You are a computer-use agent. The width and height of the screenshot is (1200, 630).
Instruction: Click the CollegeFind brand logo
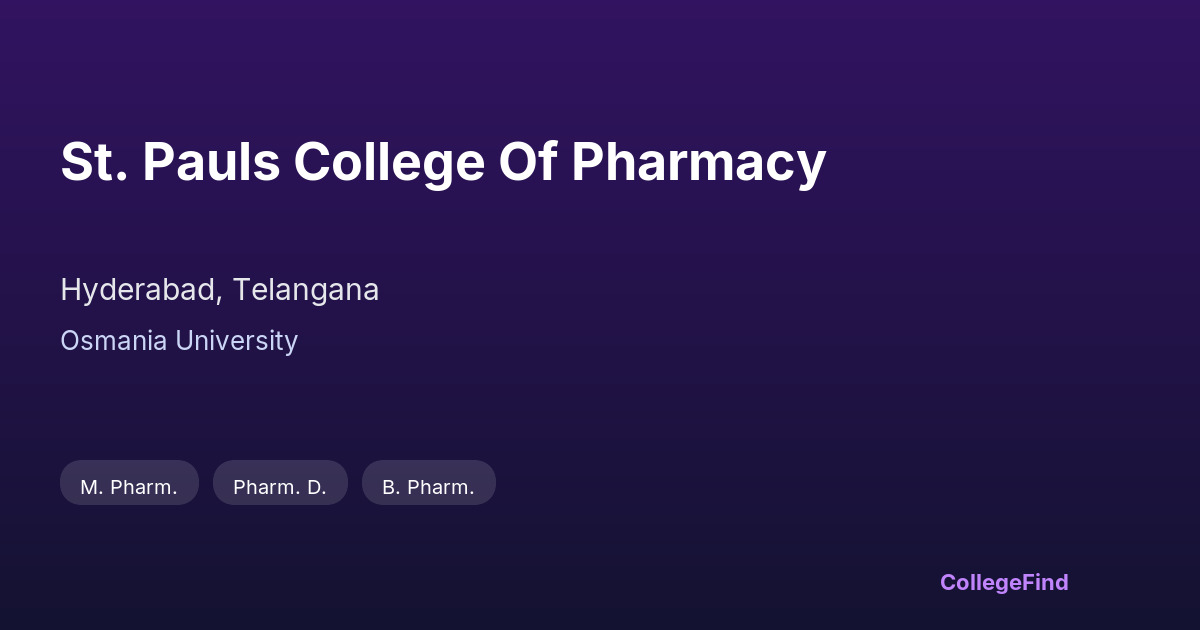[x=1003, y=582]
